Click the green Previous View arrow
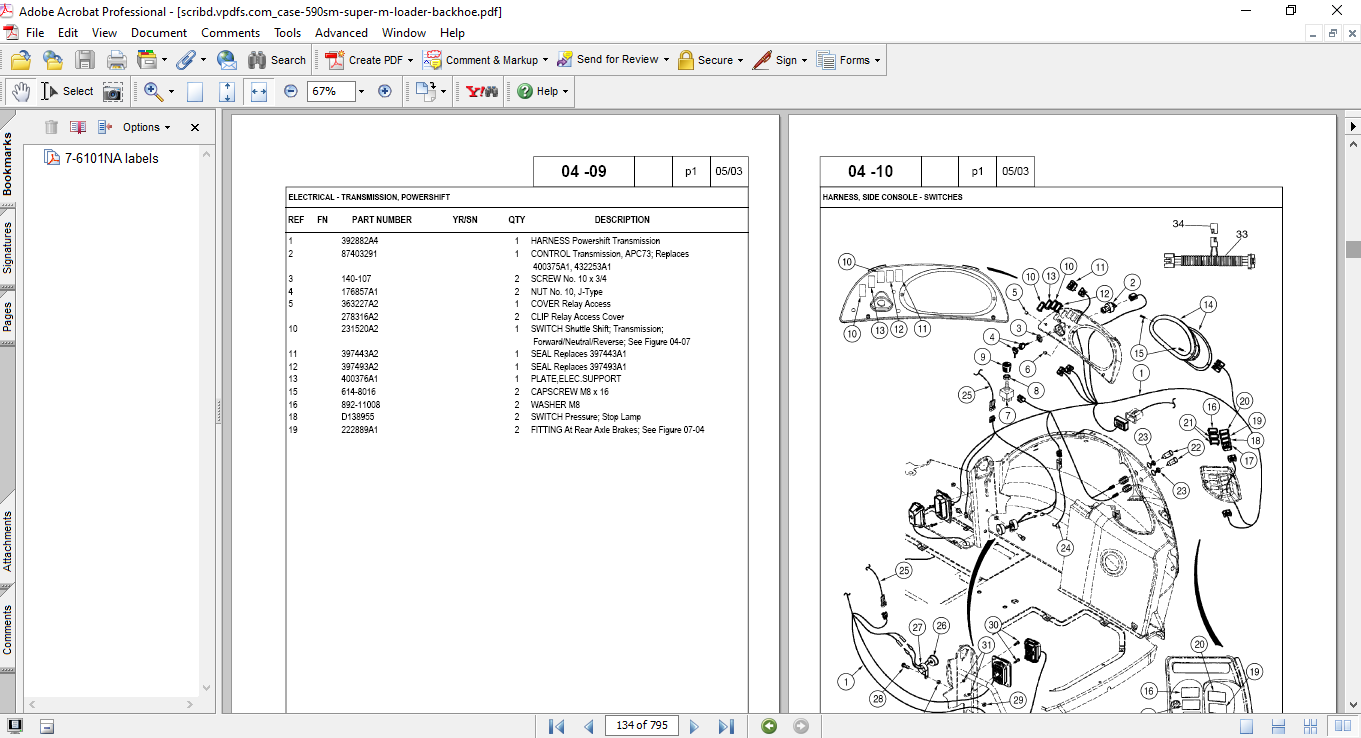The height and width of the screenshot is (738, 1361). 768,726
